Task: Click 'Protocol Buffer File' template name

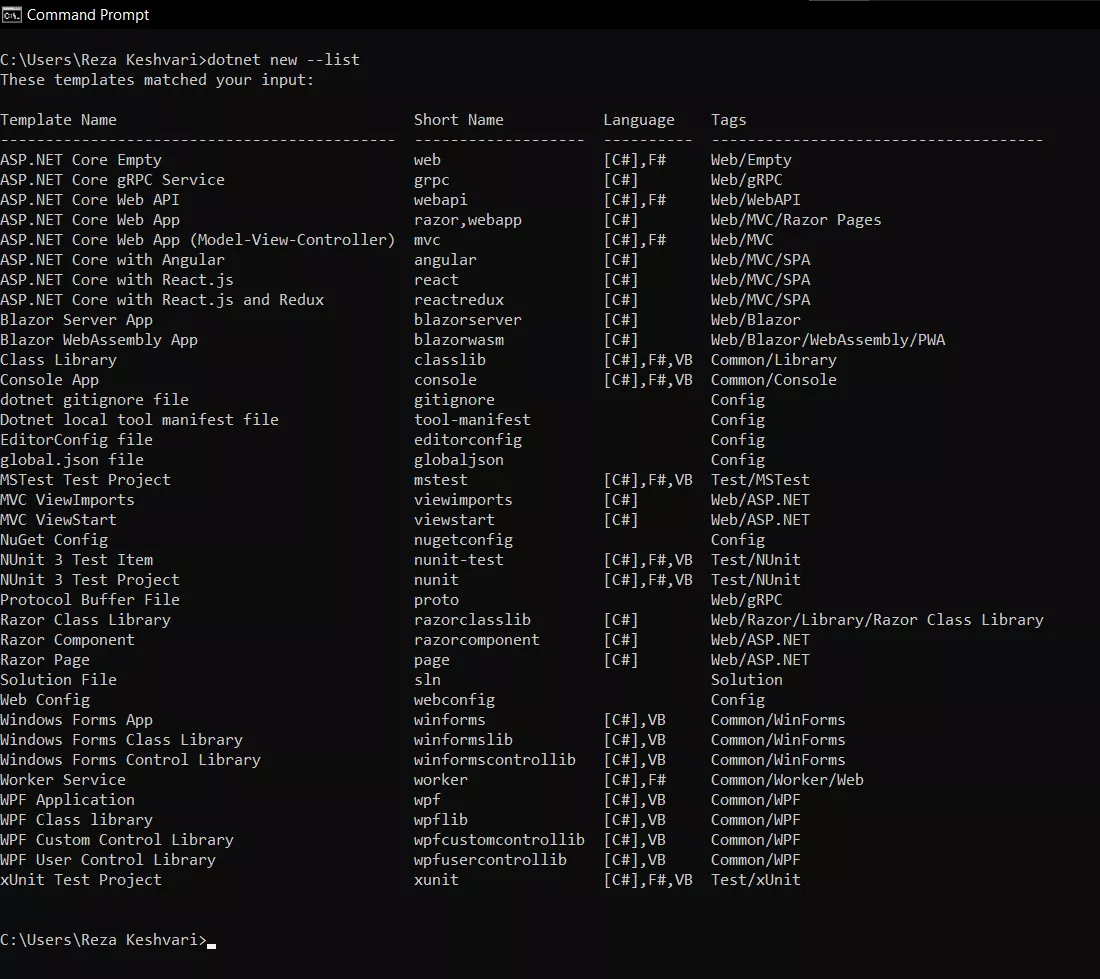Action: [90, 600]
